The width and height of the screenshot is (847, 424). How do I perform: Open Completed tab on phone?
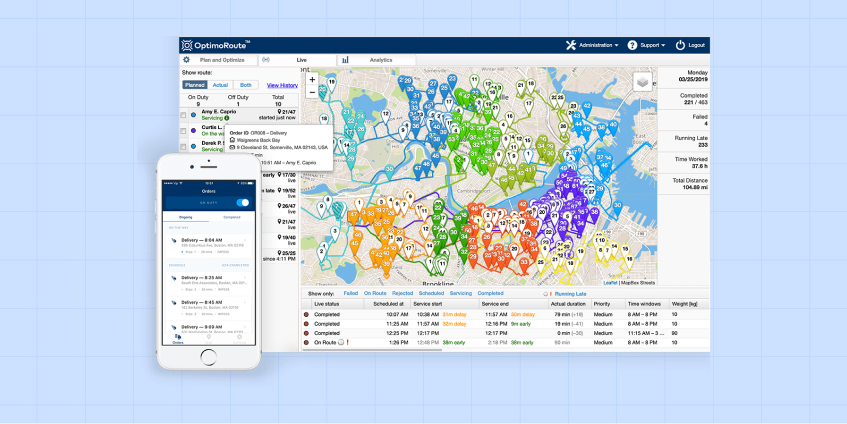pyautogui.click(x=232, y=217)
